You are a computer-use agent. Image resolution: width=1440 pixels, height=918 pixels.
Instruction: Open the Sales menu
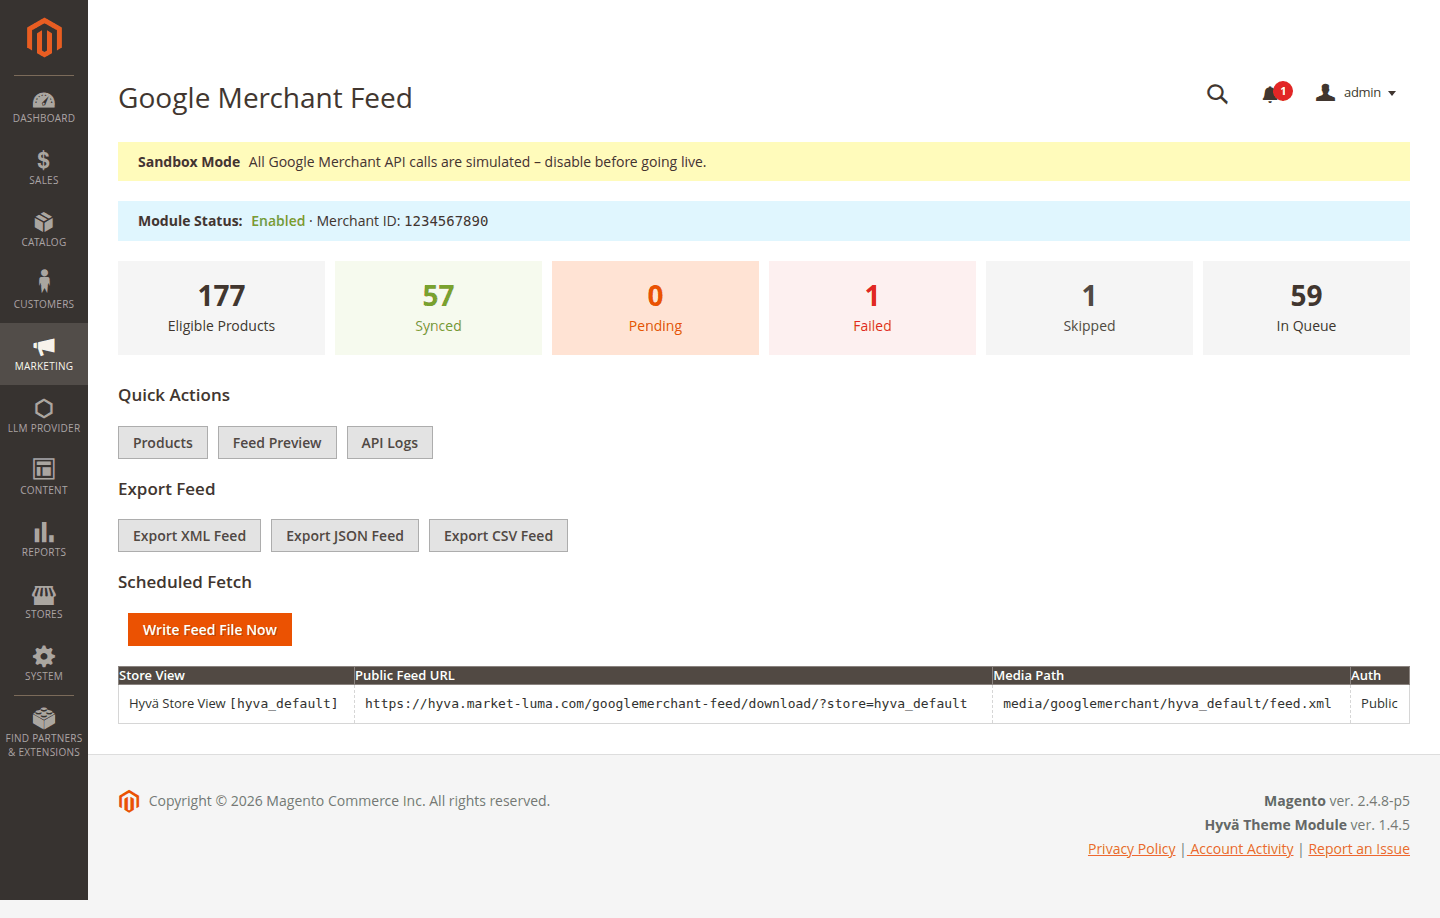click(44, 168)
